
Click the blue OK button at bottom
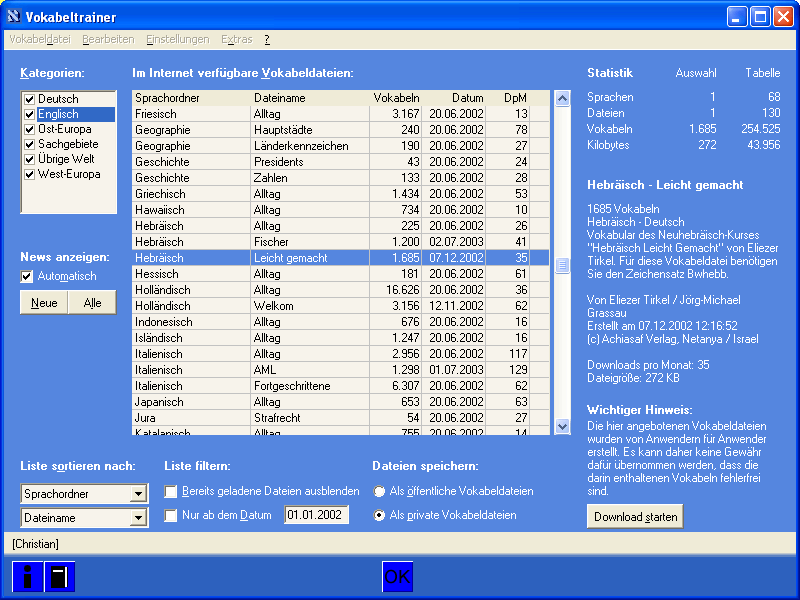tap(397, 577)
